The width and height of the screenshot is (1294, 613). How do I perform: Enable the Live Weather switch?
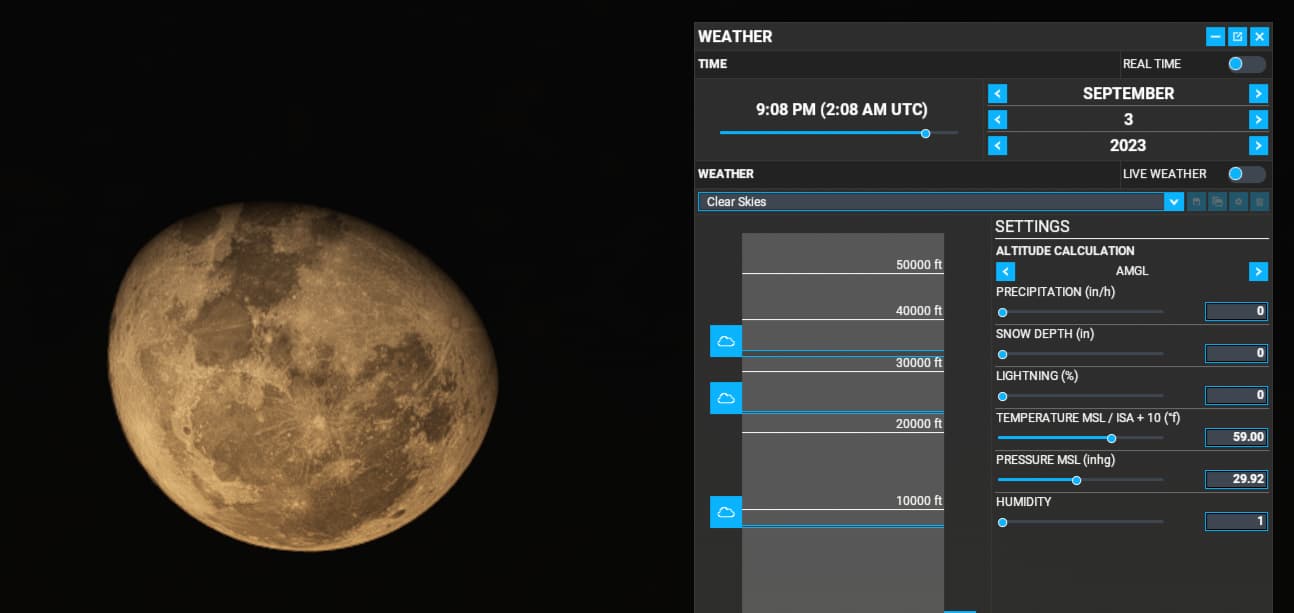[x=1246, y=174]
